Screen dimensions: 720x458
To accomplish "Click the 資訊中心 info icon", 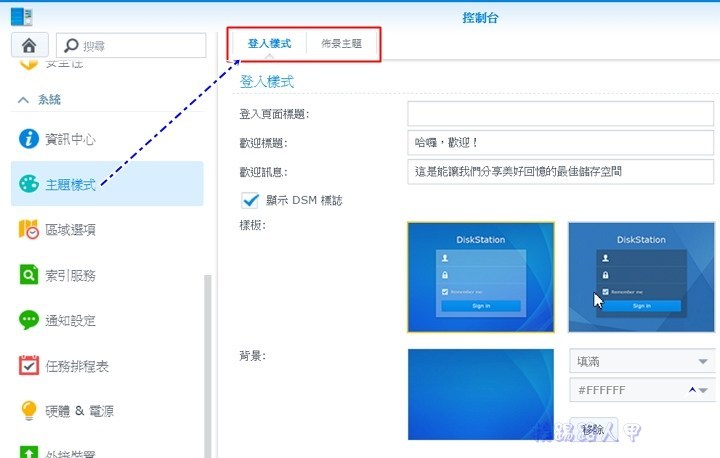I will coord(28,139).
